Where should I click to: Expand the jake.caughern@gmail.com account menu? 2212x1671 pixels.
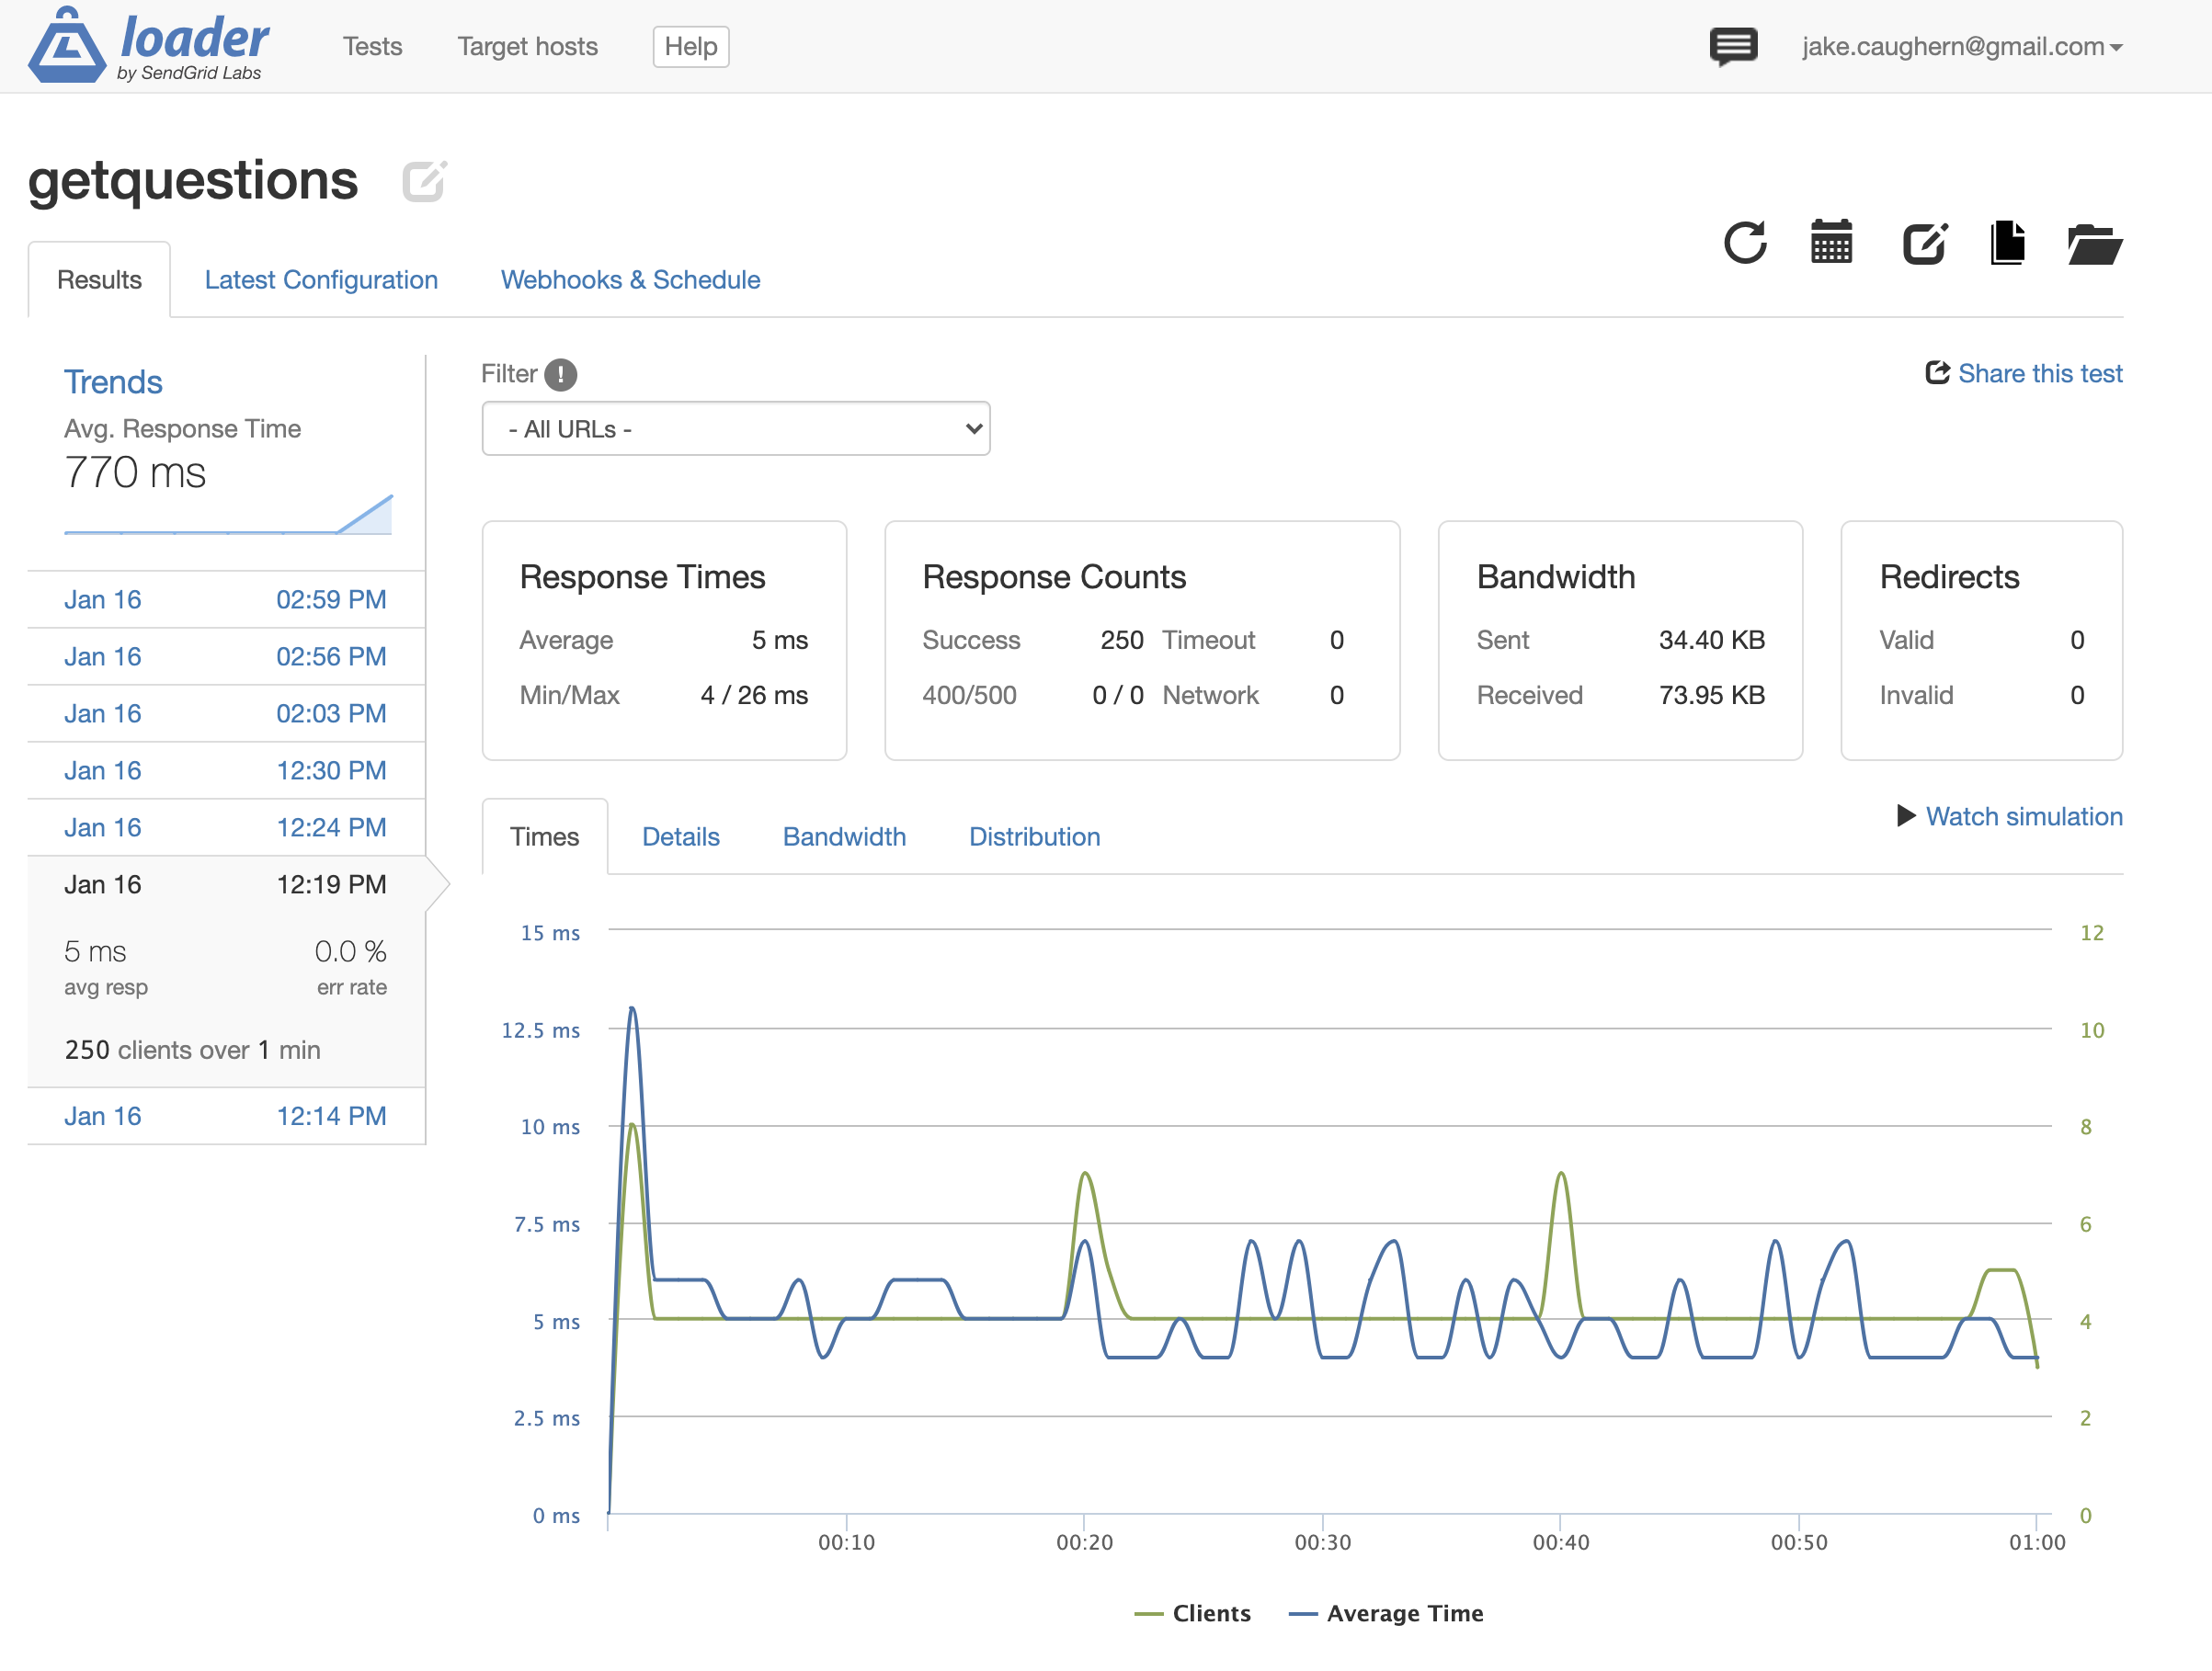[1962, 46]
